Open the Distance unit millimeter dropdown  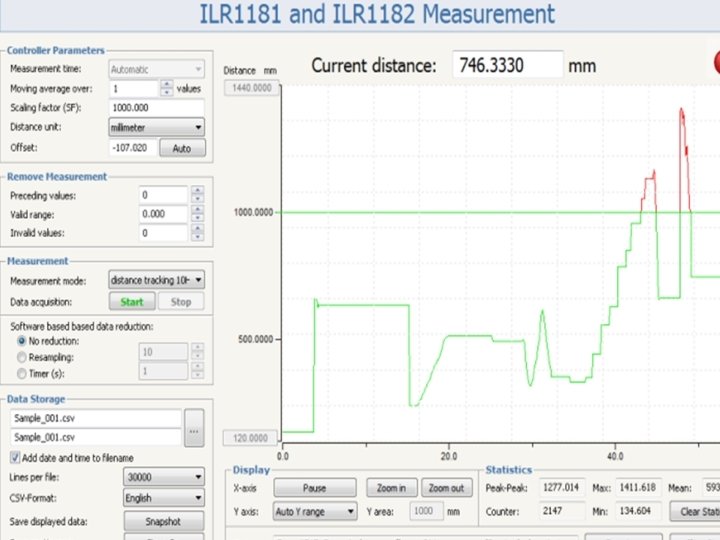click(156, 127)
